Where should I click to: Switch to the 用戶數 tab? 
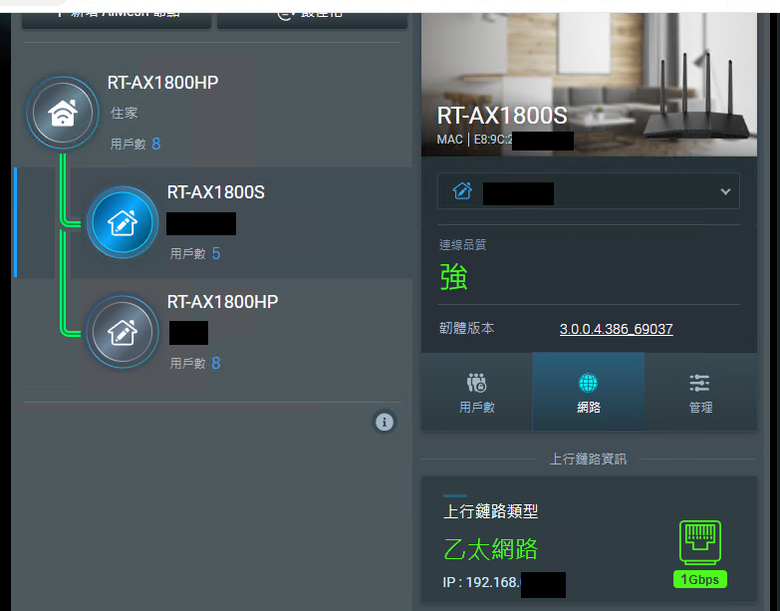pos(477,392)
